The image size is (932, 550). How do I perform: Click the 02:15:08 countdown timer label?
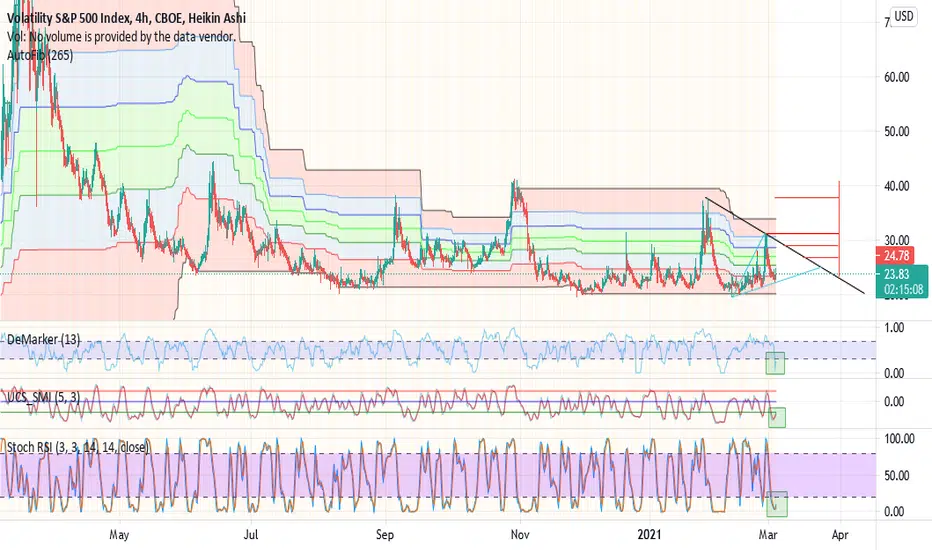click(901, 290)
